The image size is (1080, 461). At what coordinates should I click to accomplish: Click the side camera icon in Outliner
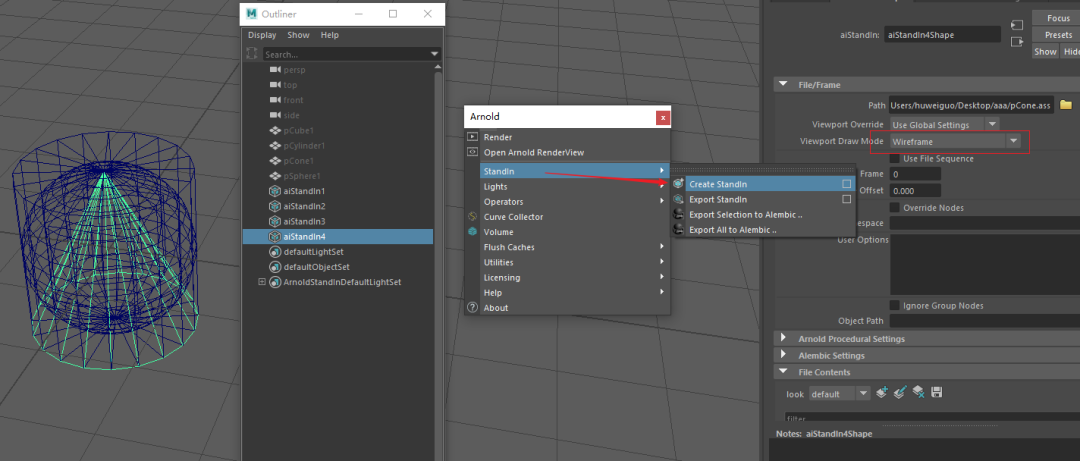[x=275, y=115]
